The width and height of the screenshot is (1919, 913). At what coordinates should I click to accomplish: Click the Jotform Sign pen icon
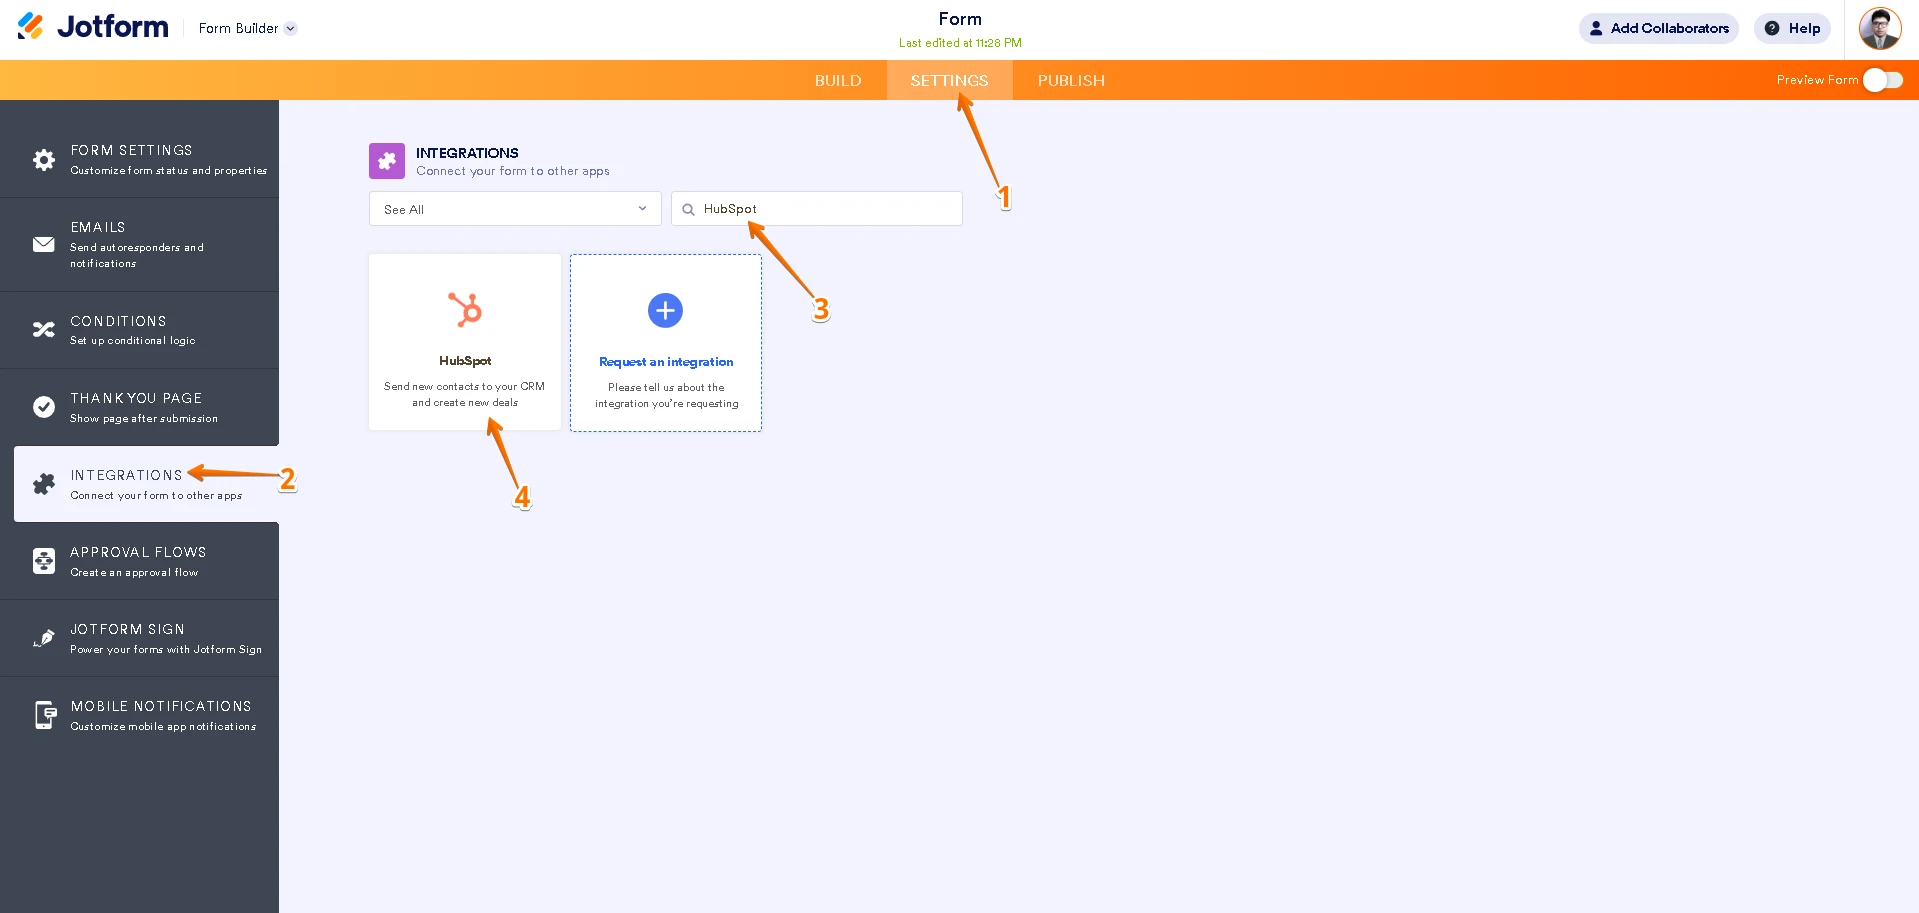(43, 638)
